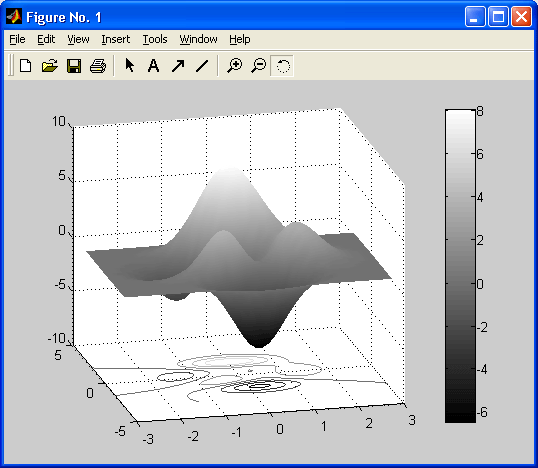Click the 'Figure No. 1' title bar text

pyautogui.click(x=64, y=17)
